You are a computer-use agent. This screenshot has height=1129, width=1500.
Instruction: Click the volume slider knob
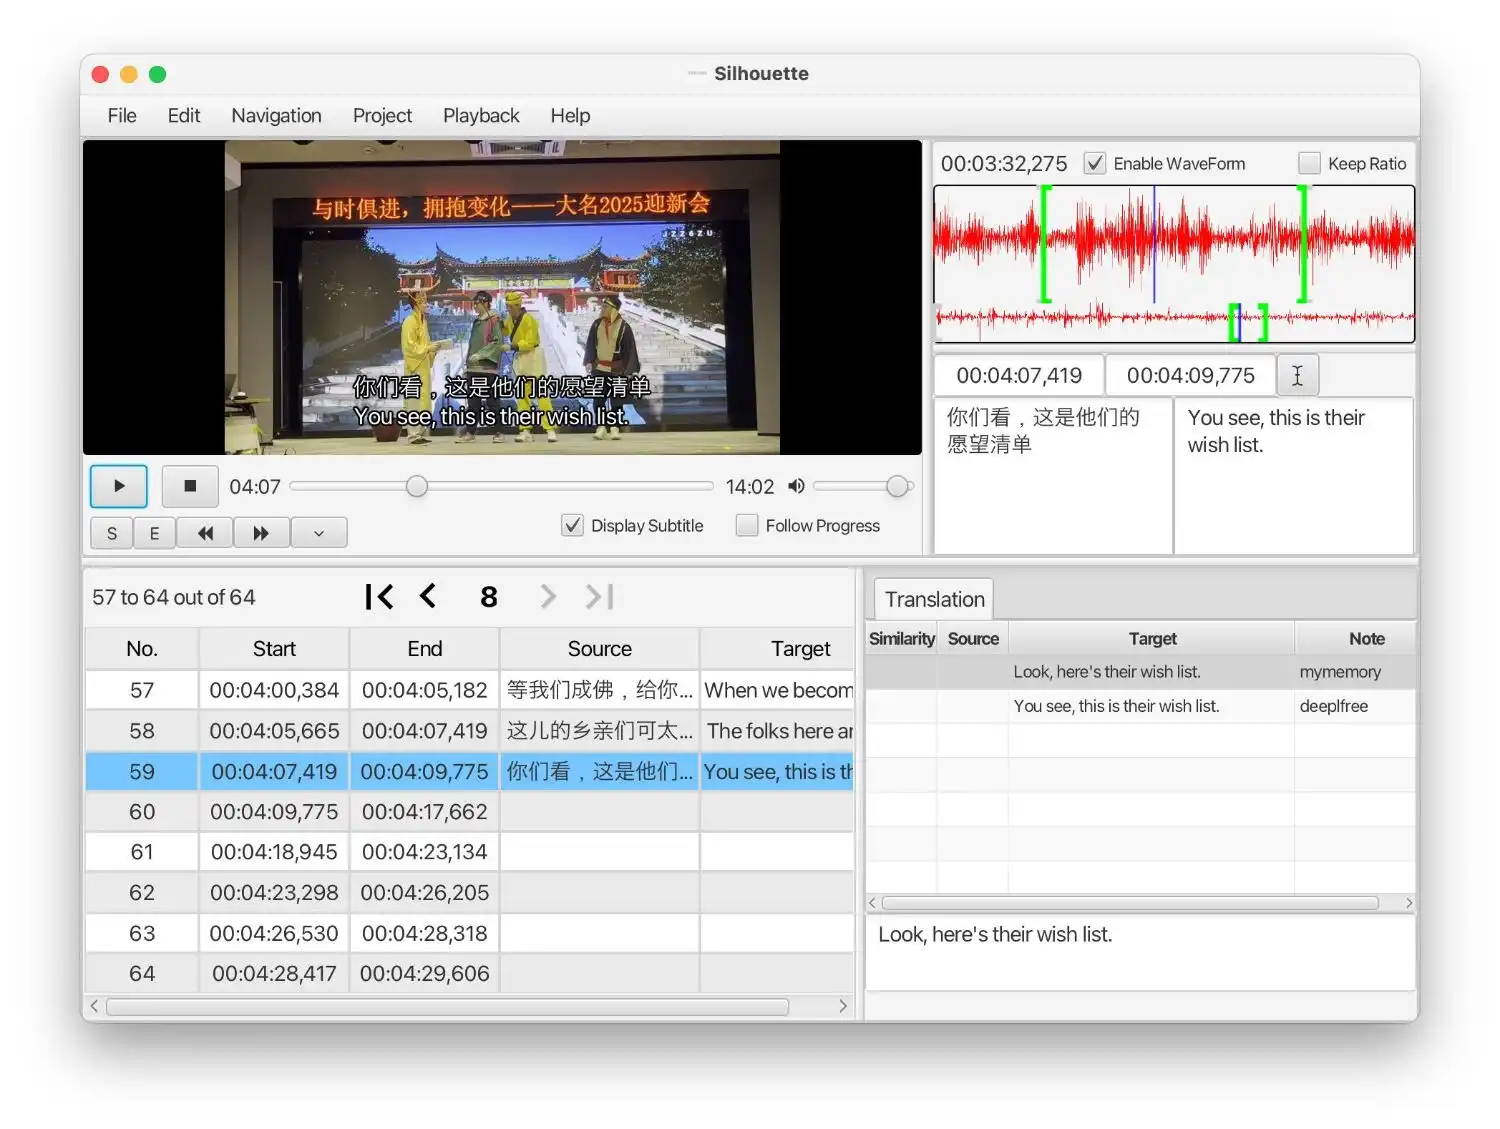pyautogui.click(x=897, y=486)
